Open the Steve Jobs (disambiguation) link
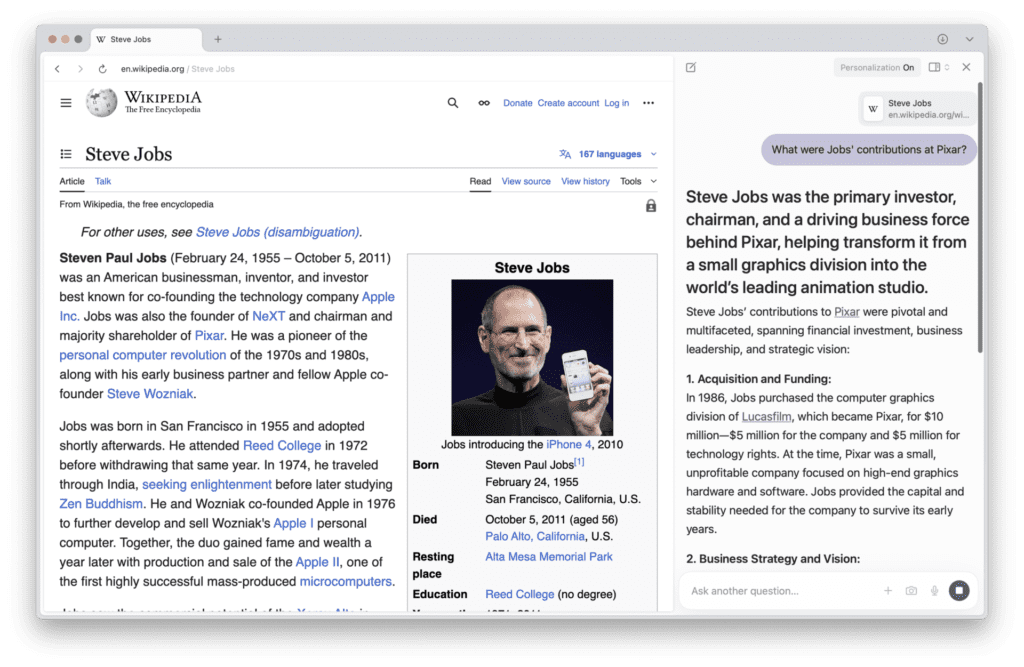This screenshot has width=1024, height=667. (278, 232)
